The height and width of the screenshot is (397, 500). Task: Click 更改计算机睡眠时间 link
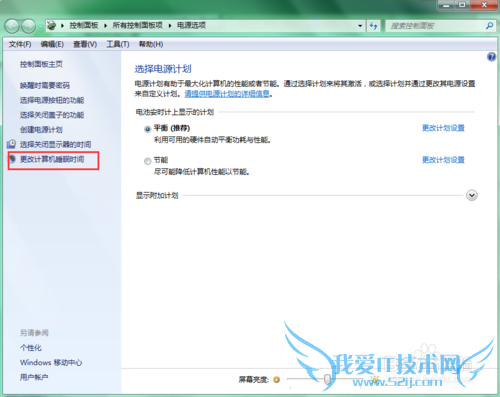pos(52,159)
